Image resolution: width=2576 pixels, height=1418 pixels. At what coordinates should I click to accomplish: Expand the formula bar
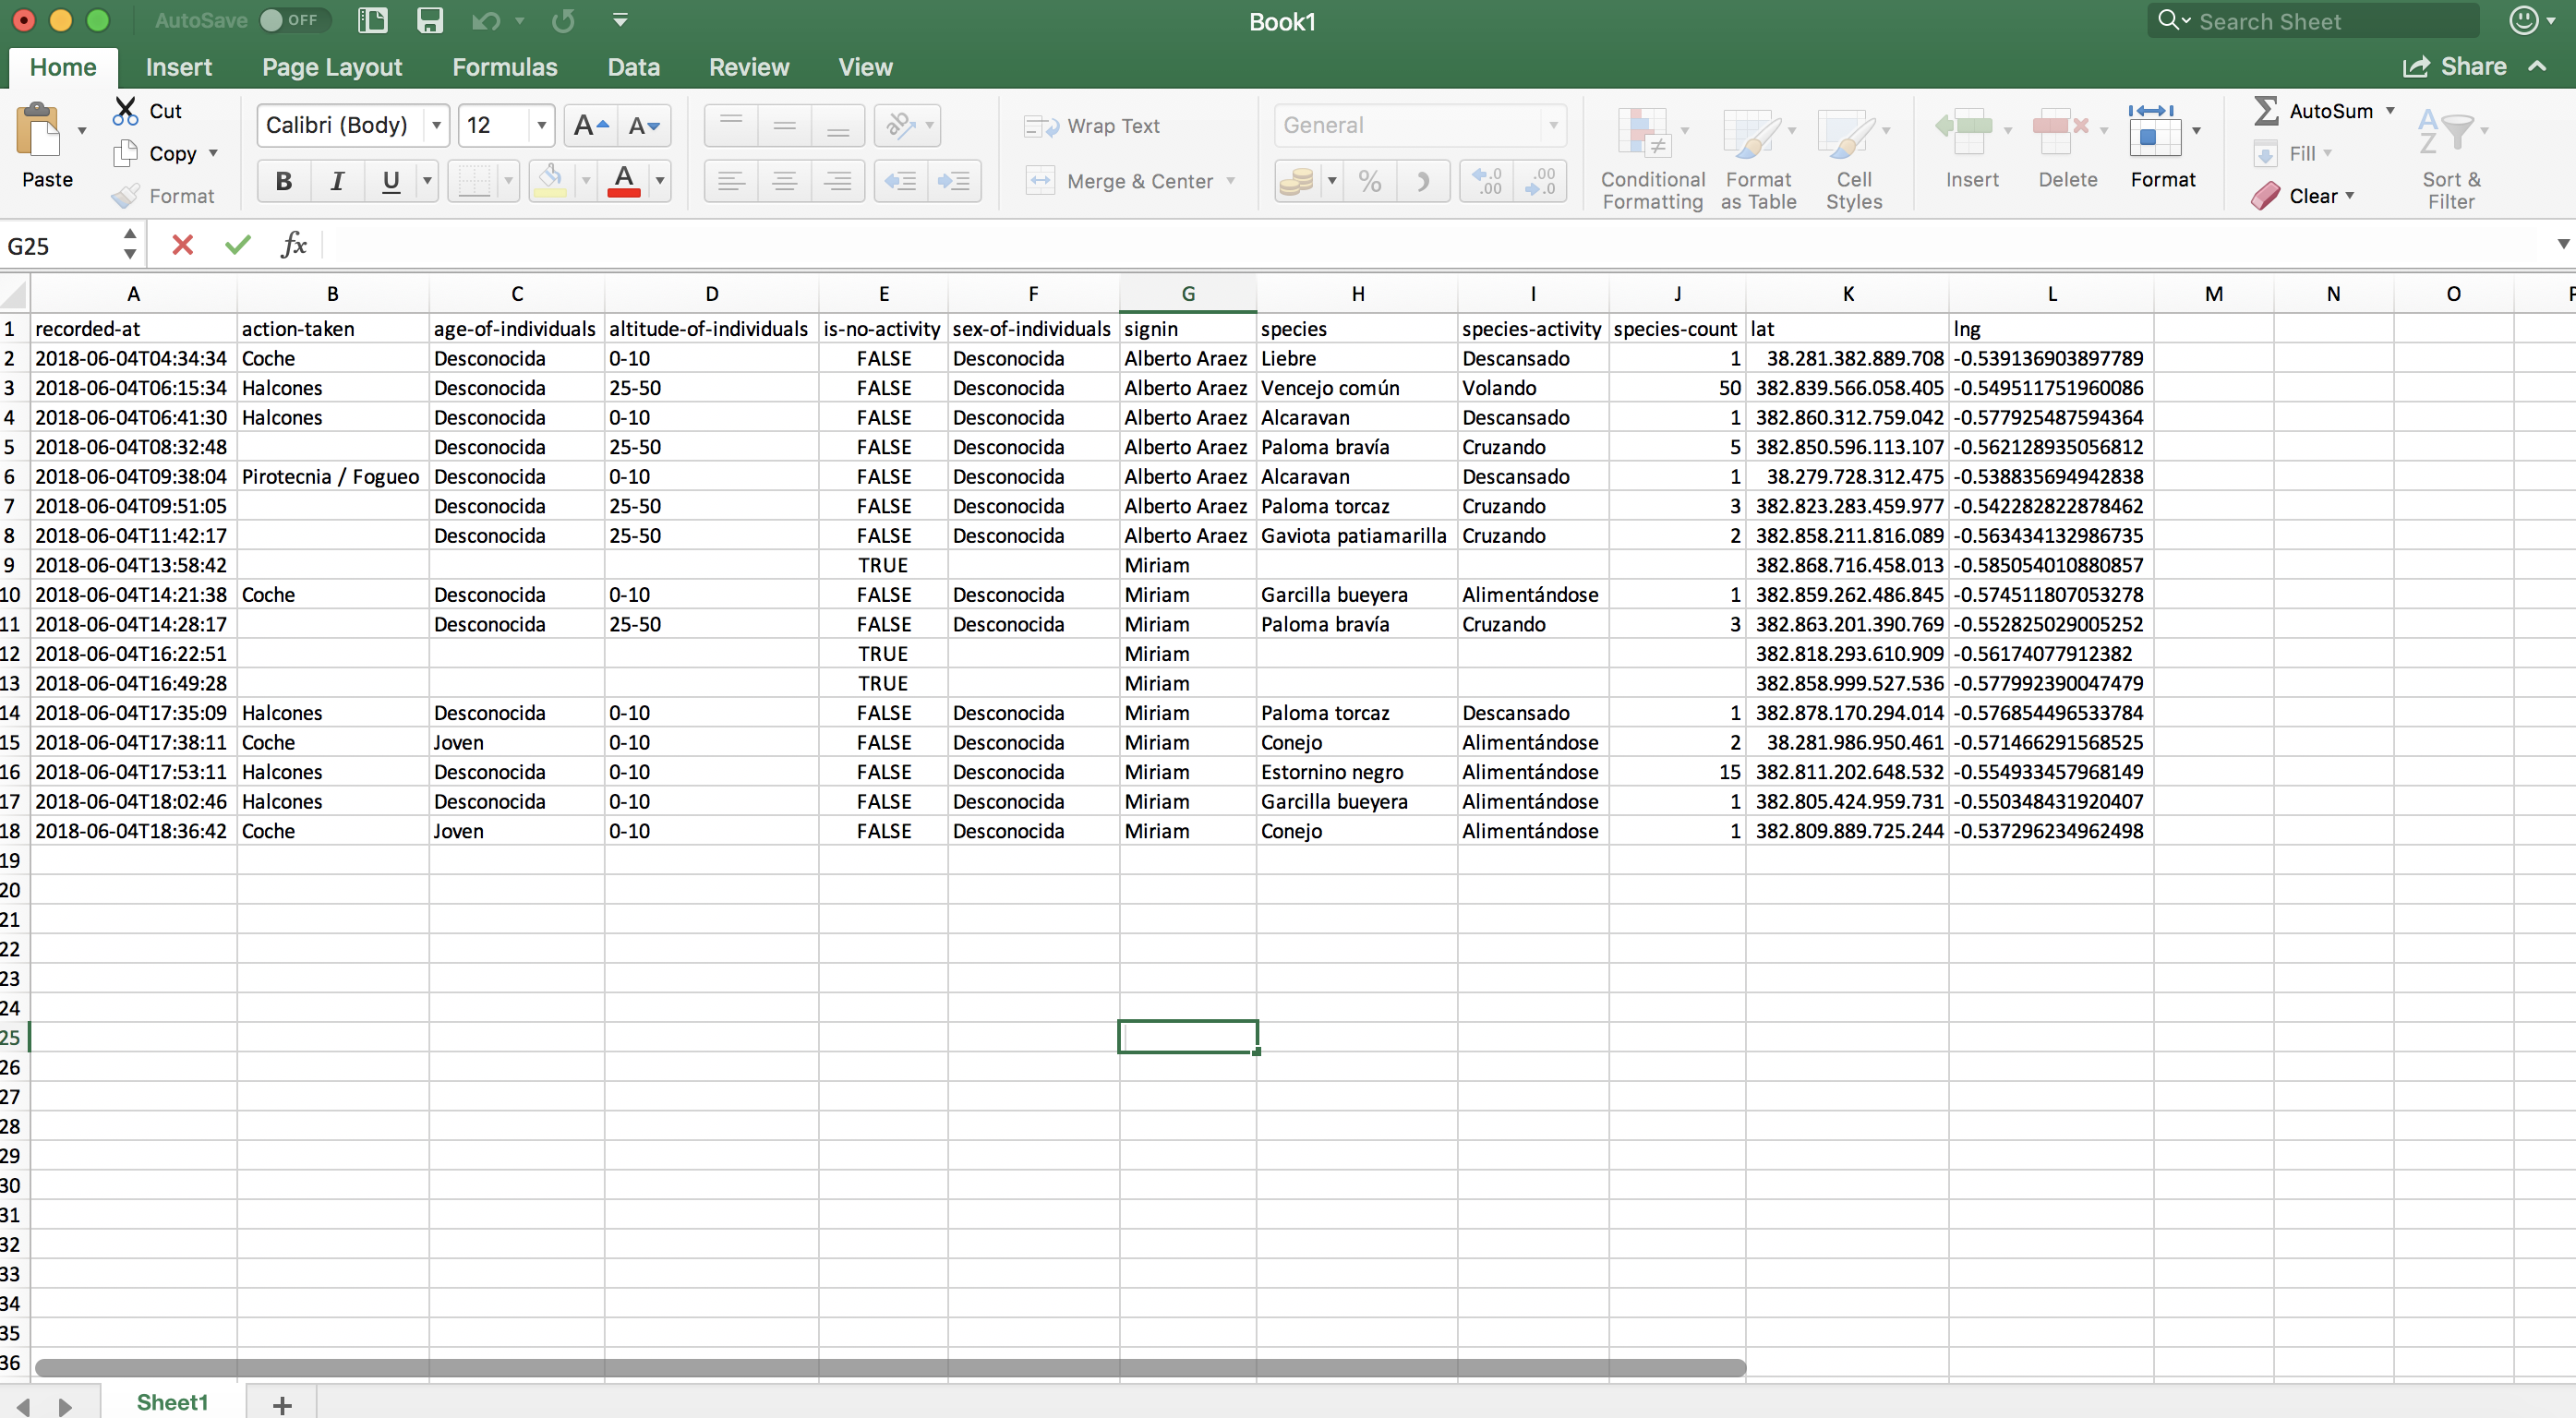[x=2563, y=244]
